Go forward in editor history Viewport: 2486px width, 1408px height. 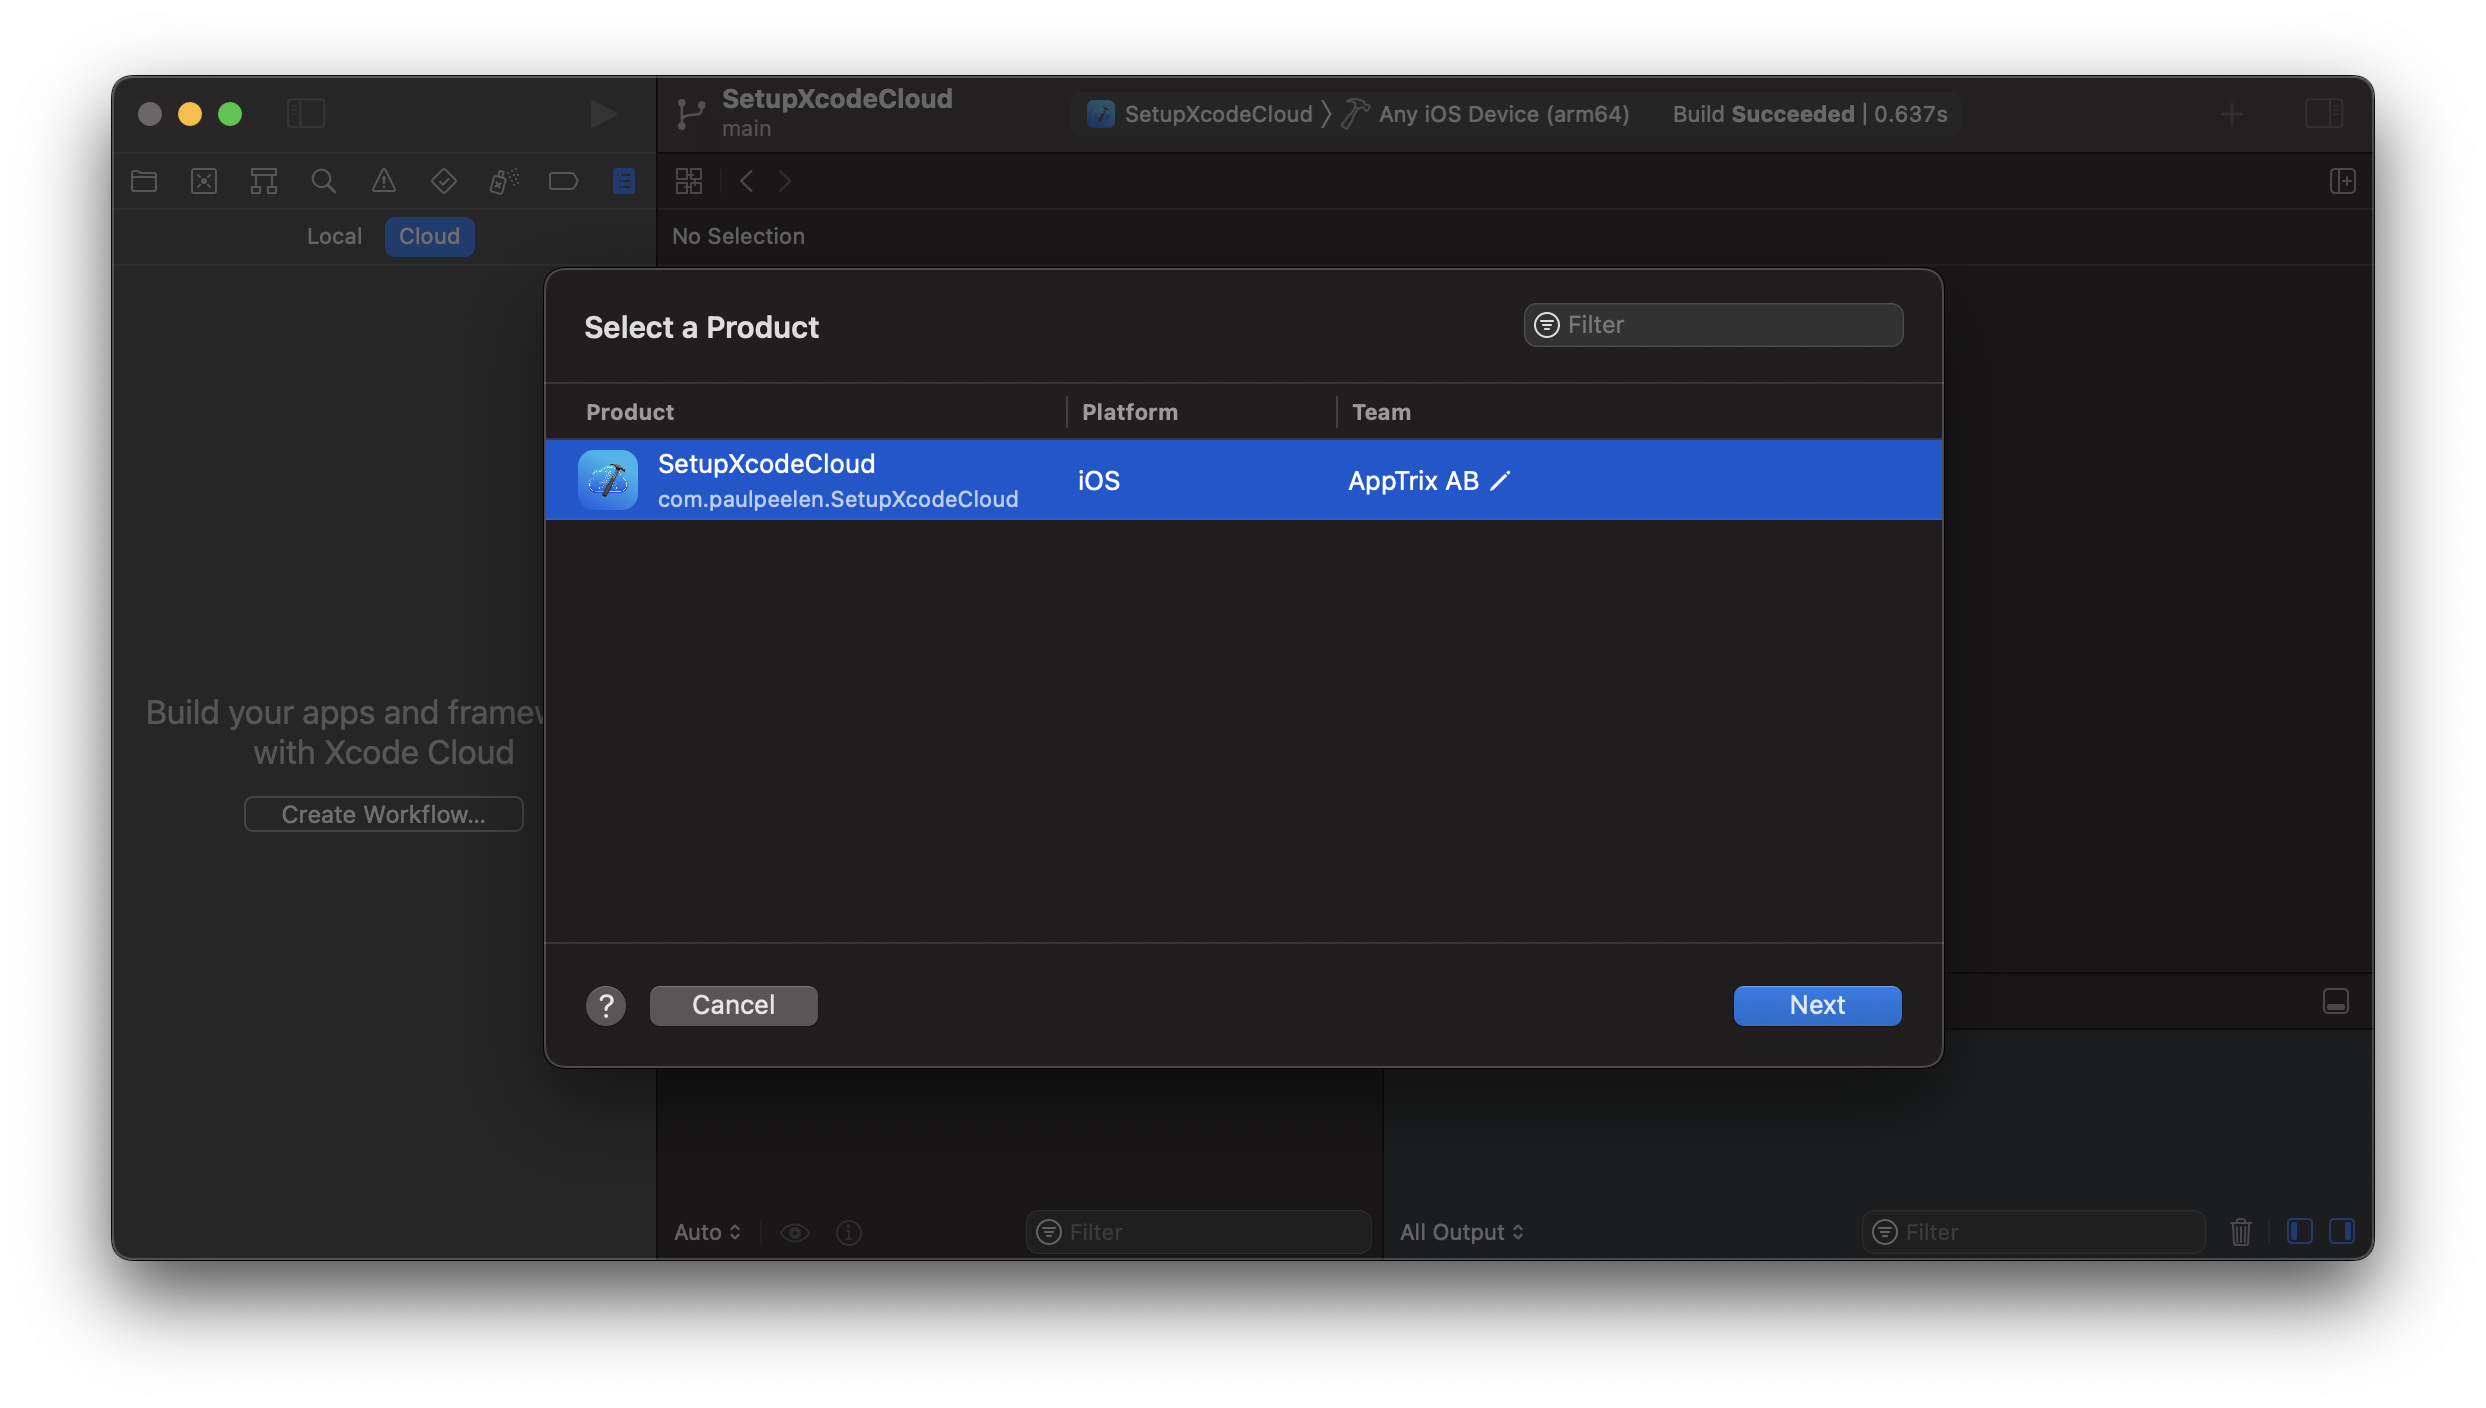pos(785,181)
